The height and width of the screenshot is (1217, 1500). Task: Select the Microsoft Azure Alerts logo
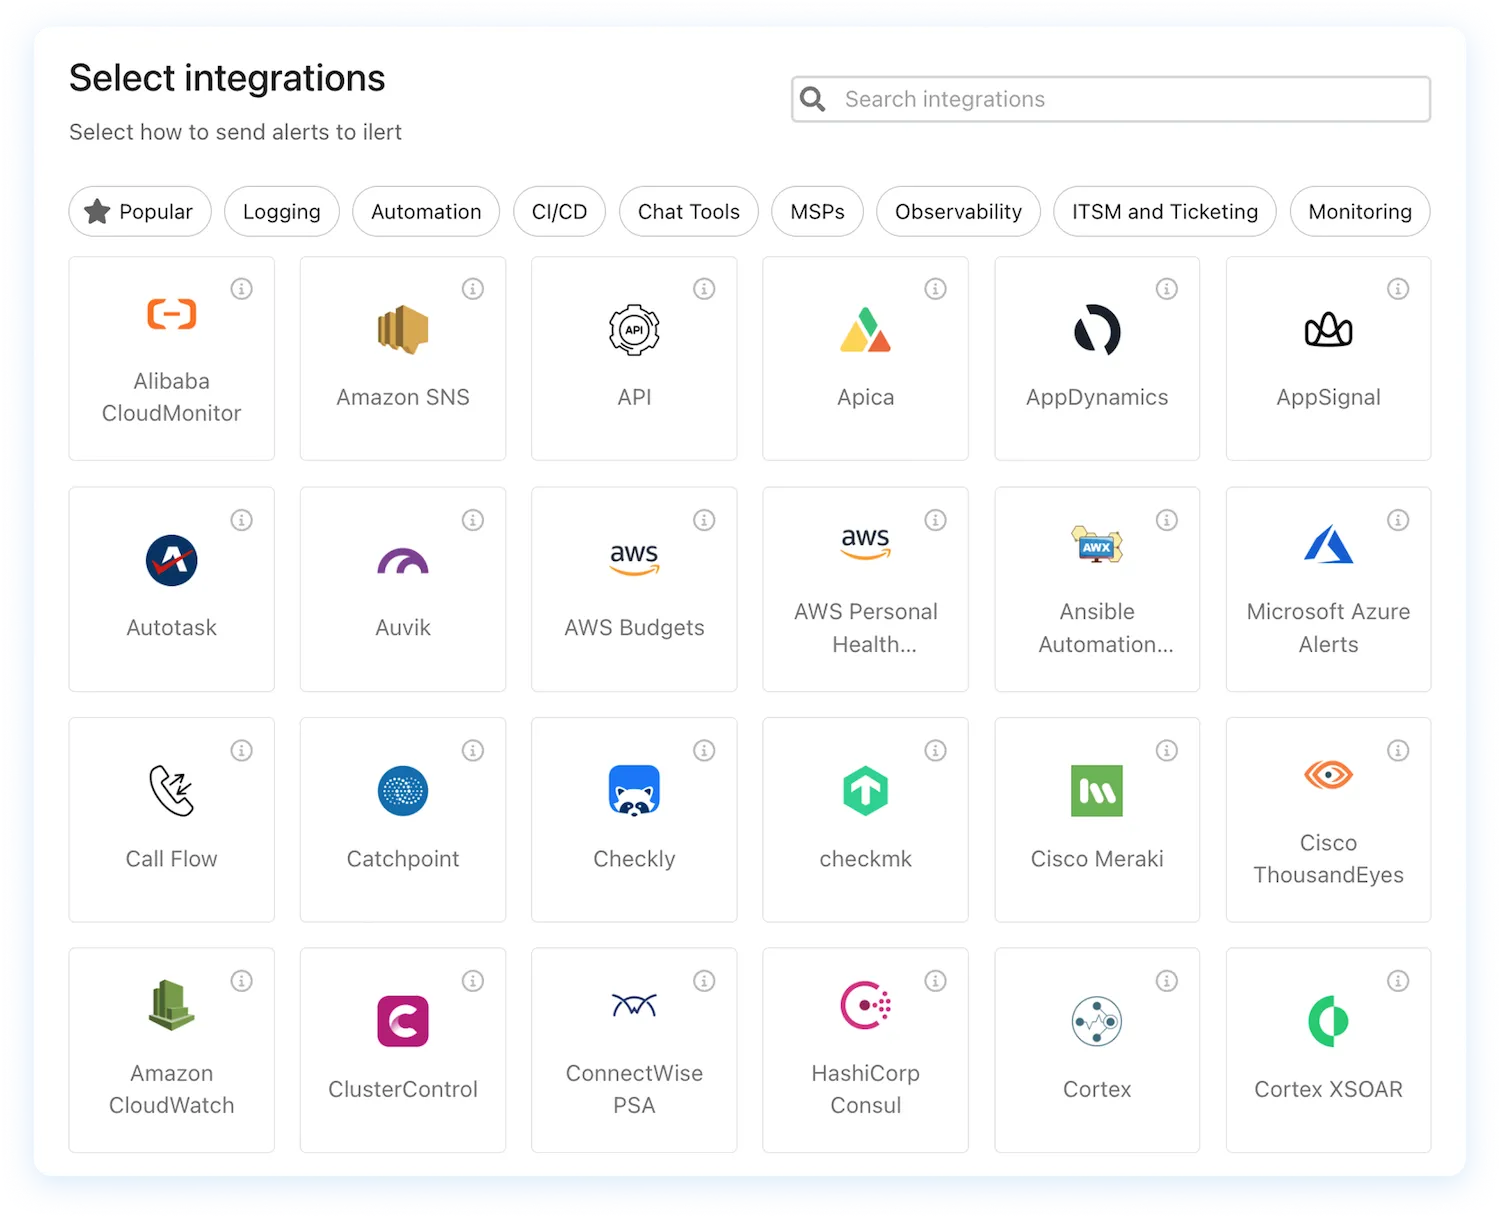click(x=1328, y=544)
